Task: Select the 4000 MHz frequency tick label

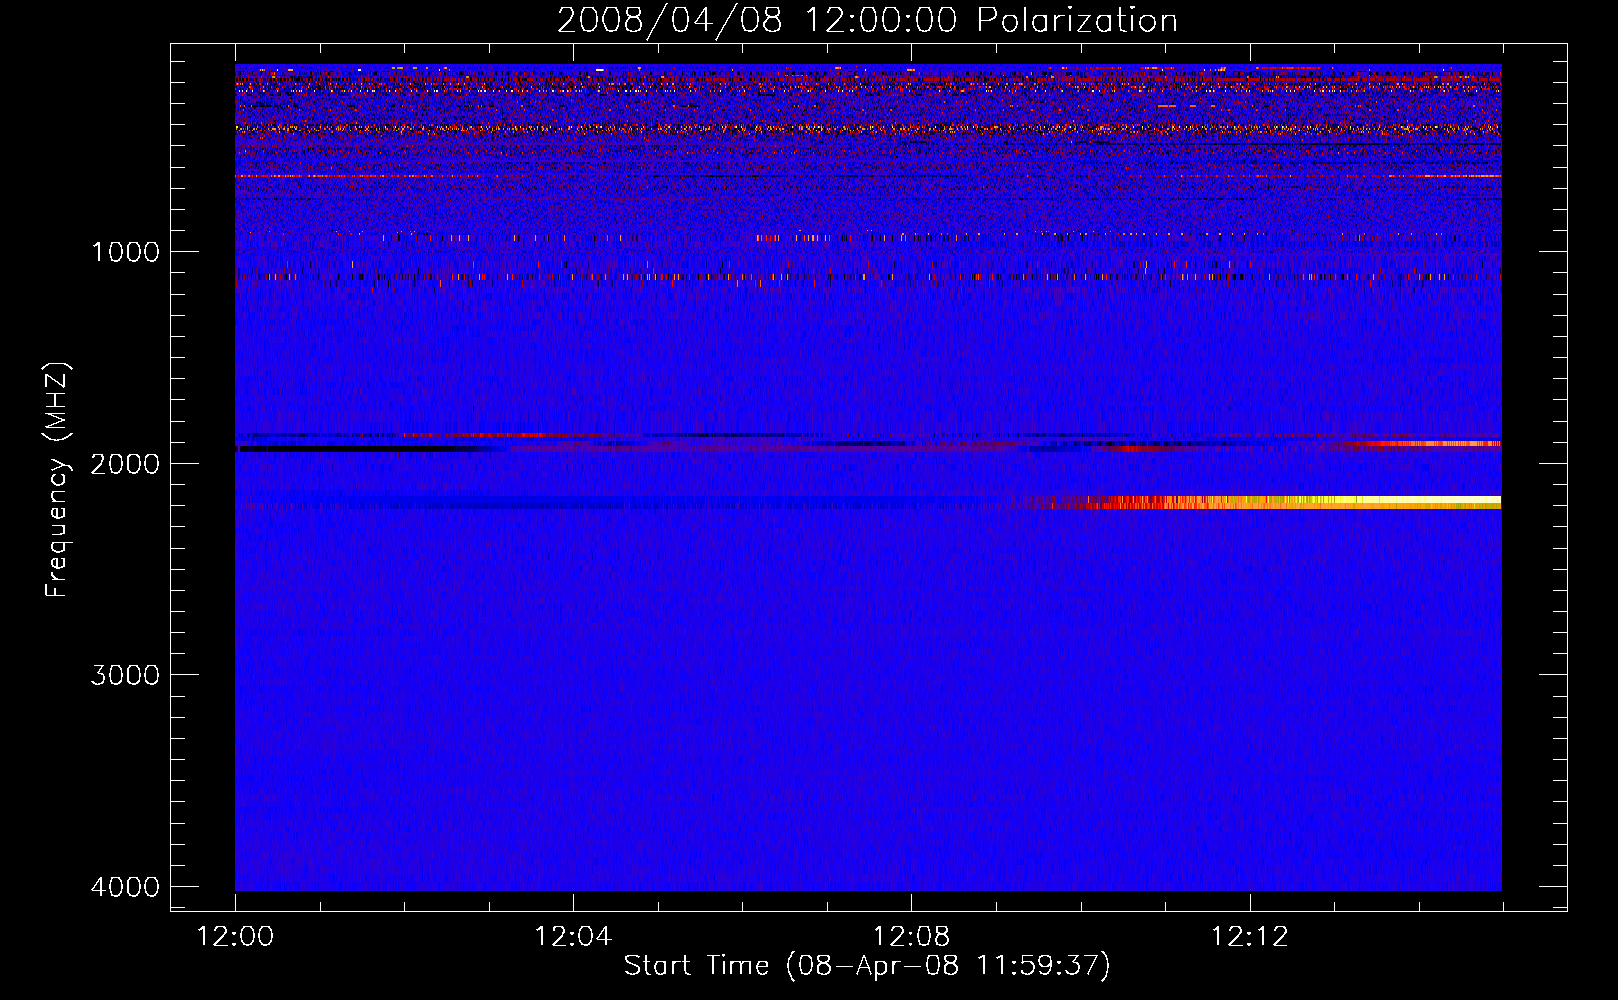Action: click(125, 887)
